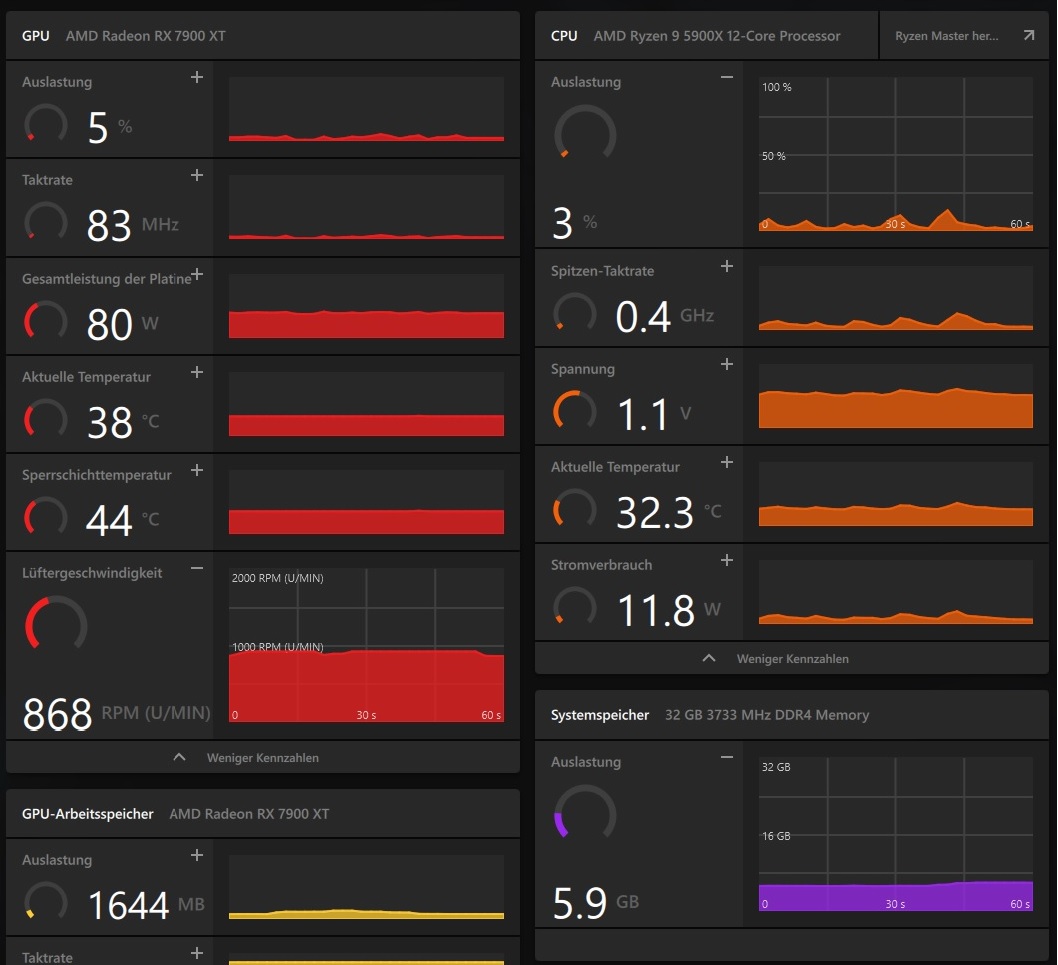Collapse the Lüftergeschwindigkeit graph
Image resolution: width=1058 pixels, height=965 pixels.
(x=196, y=568)
